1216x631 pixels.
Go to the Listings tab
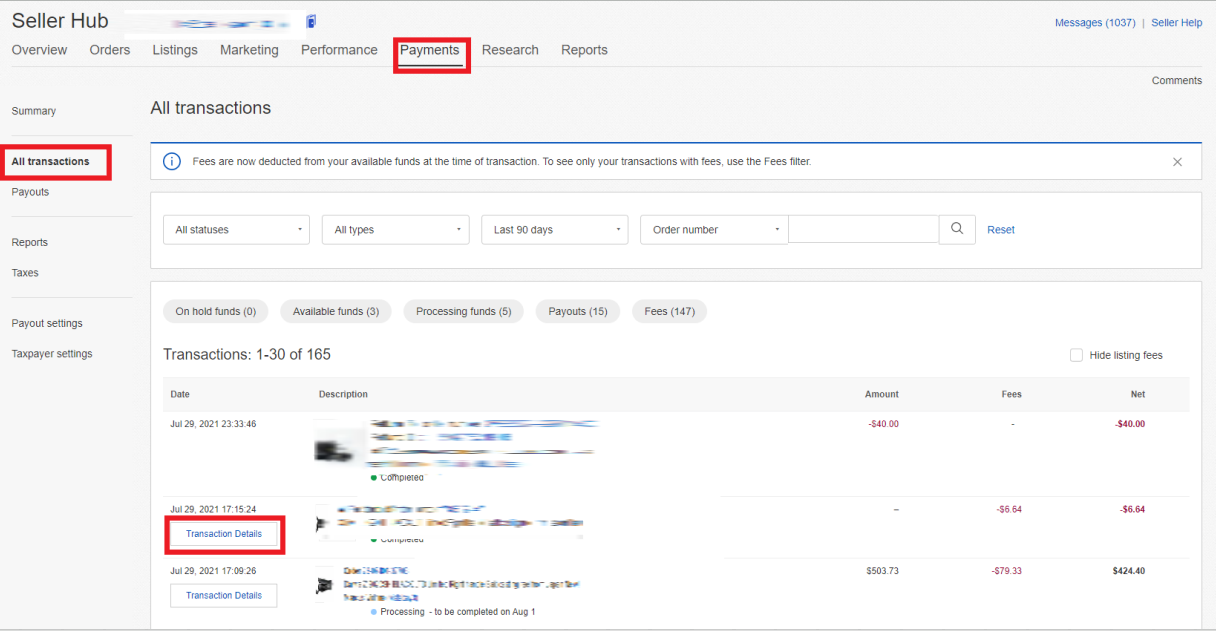point(175,50)
